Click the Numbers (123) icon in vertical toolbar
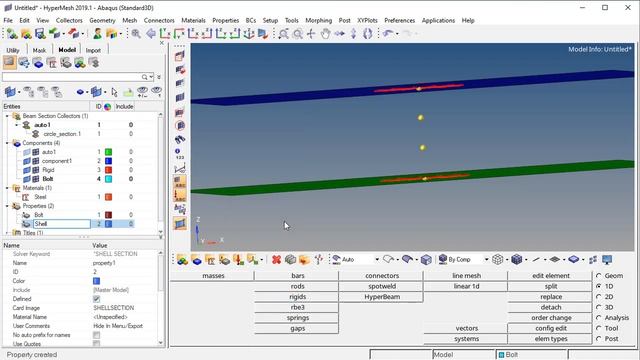 tap(180, 154)
